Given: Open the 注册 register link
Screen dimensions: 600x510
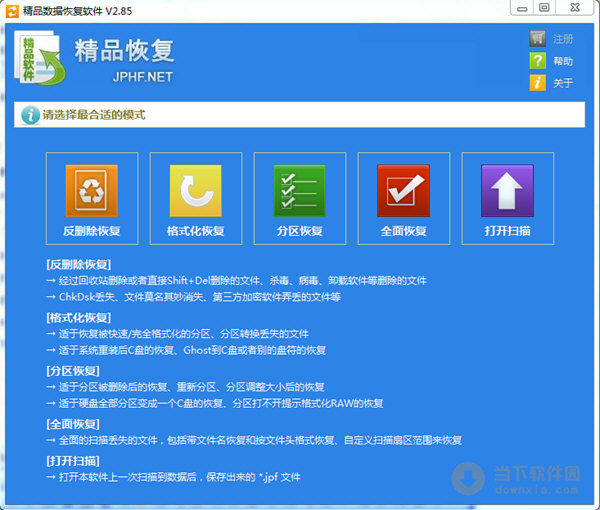Looking at the screenshot, I should coord(563,39).
